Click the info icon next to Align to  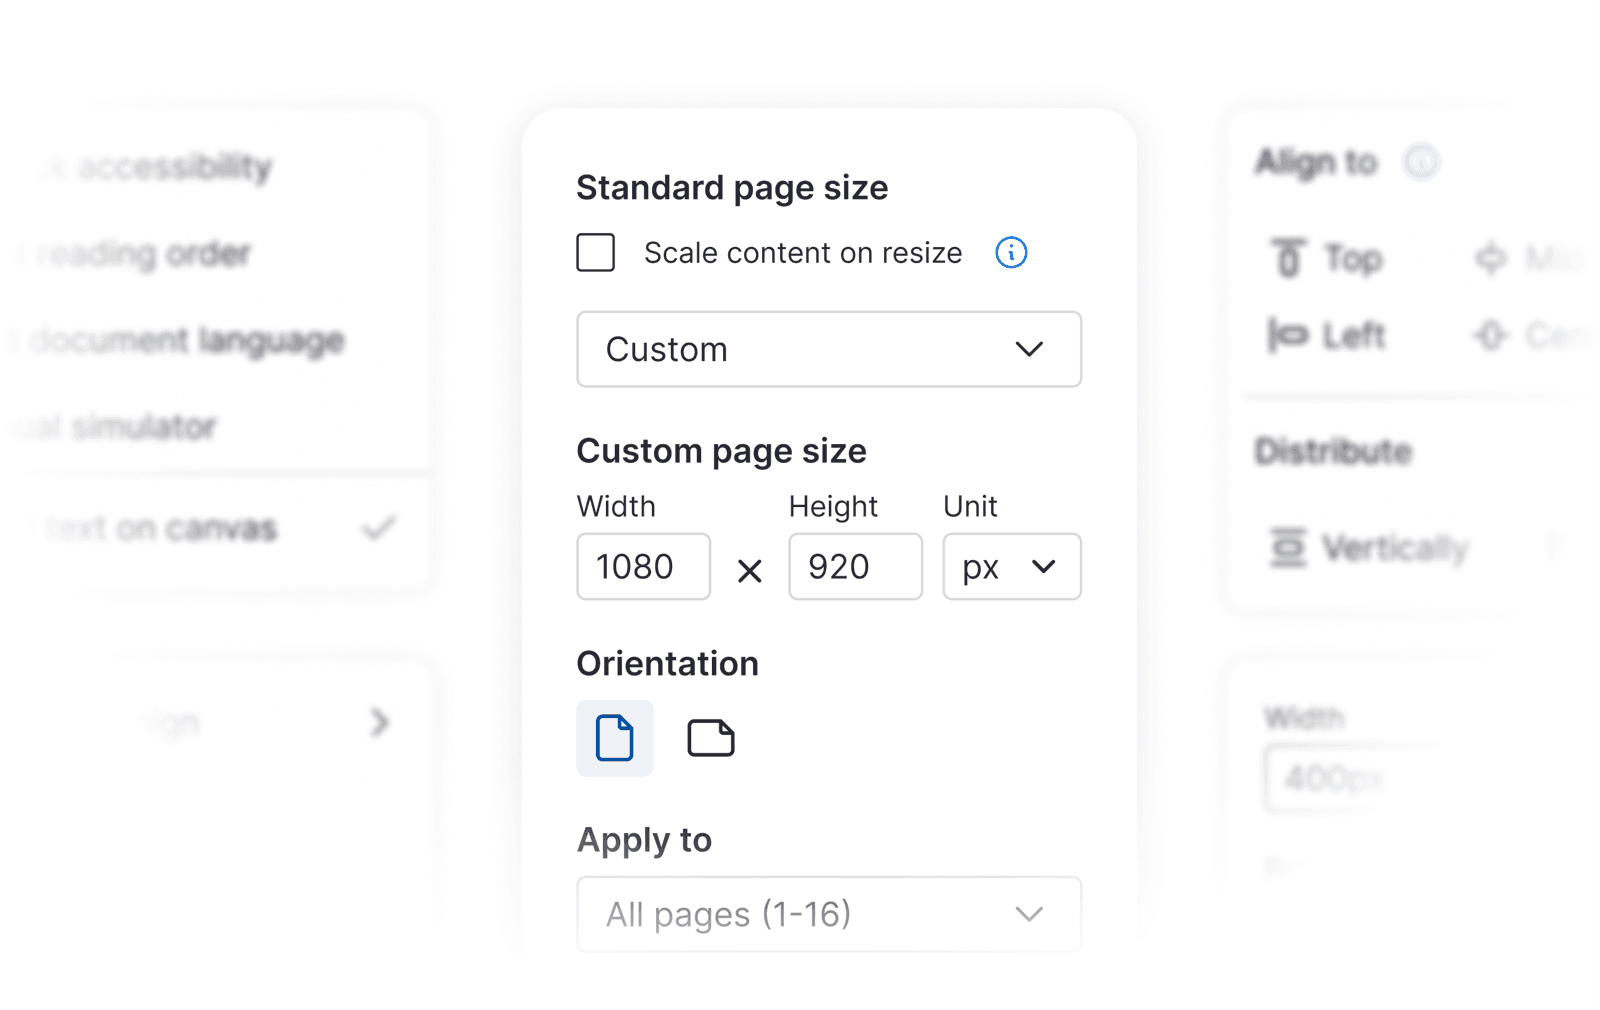tap(1421, 162)
